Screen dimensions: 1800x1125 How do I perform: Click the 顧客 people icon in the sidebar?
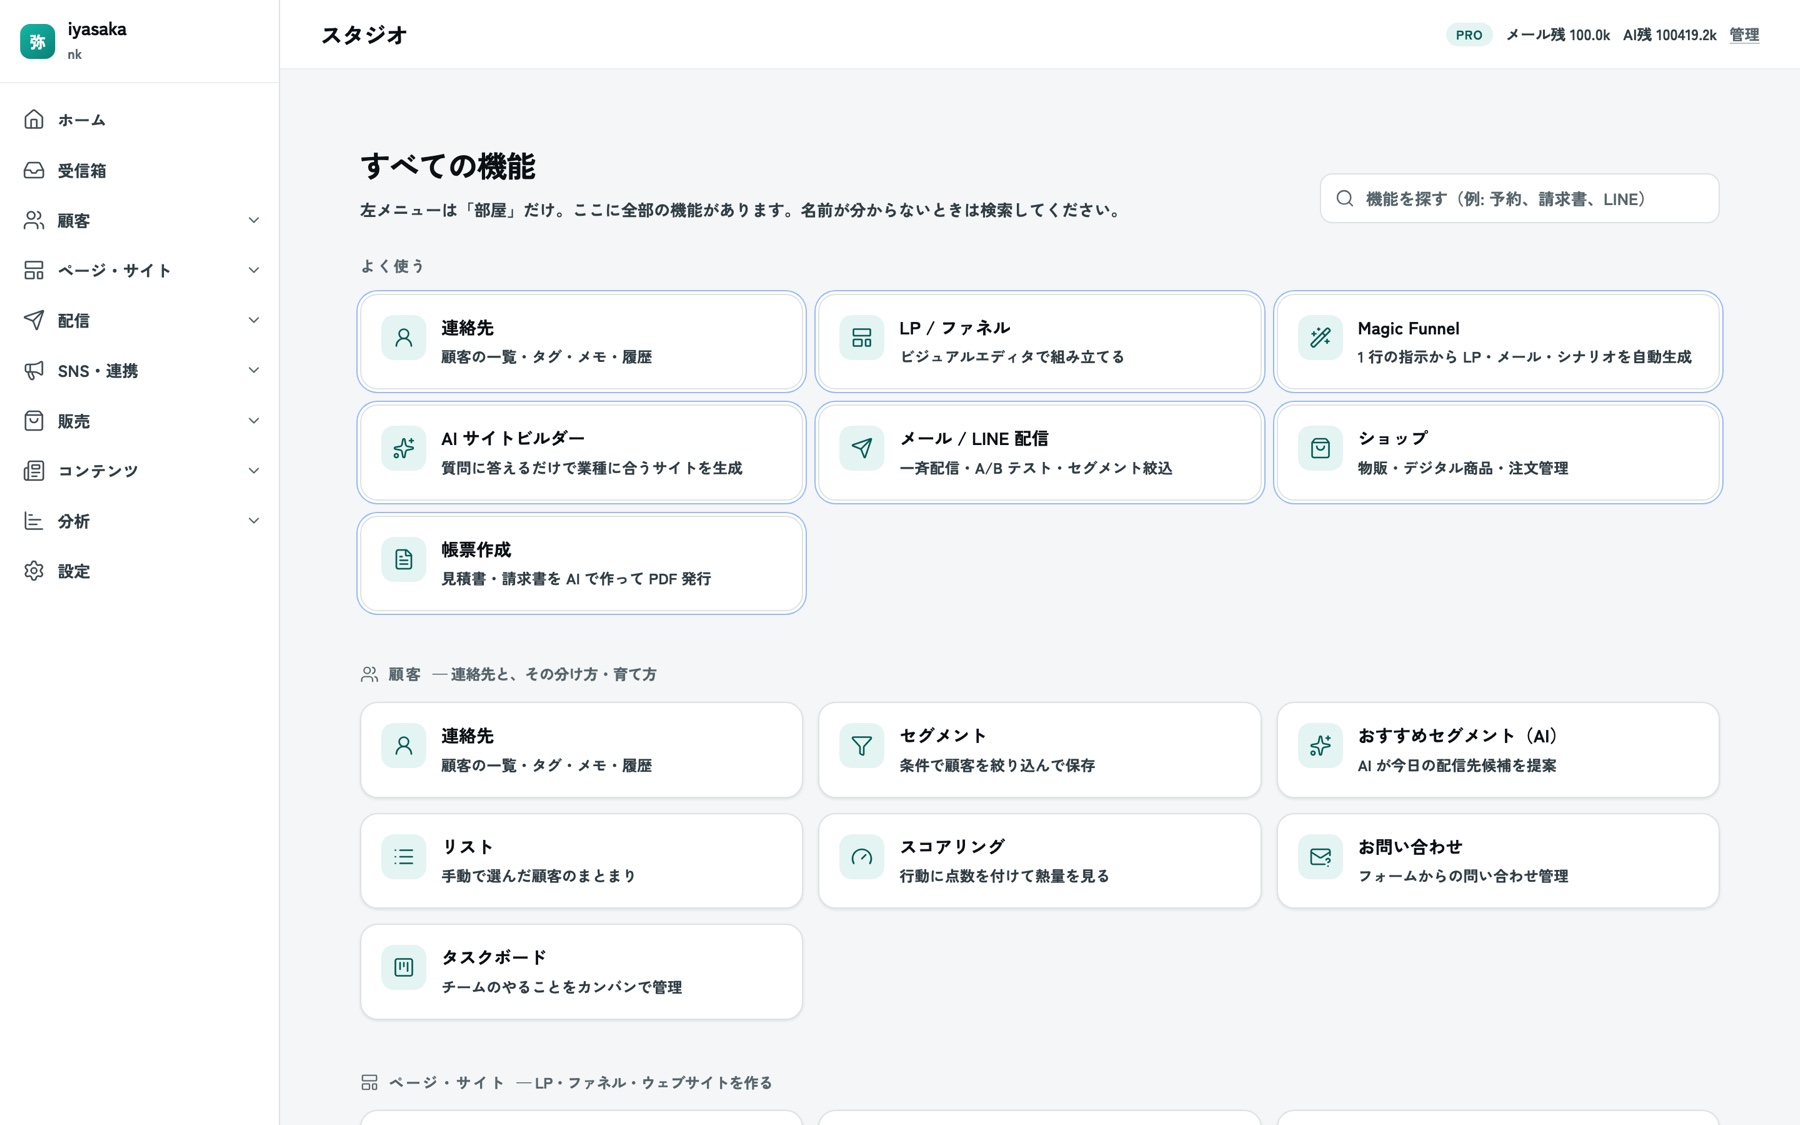click(x=34, y=220)
